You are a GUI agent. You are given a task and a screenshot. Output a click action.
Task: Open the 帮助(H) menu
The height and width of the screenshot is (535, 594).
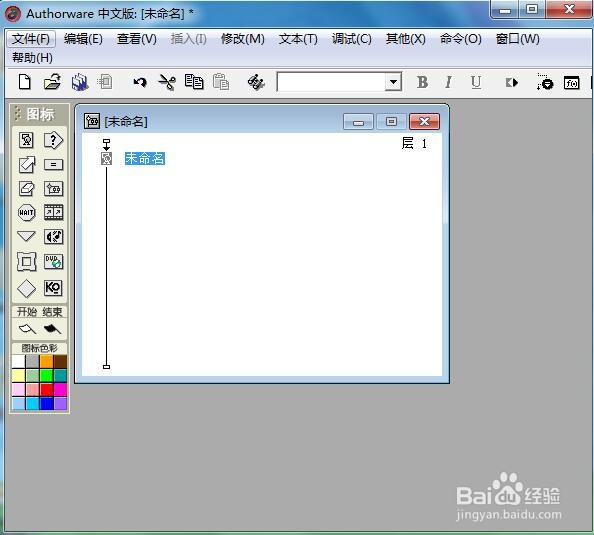pyautogui.click(x=32, y=58)
